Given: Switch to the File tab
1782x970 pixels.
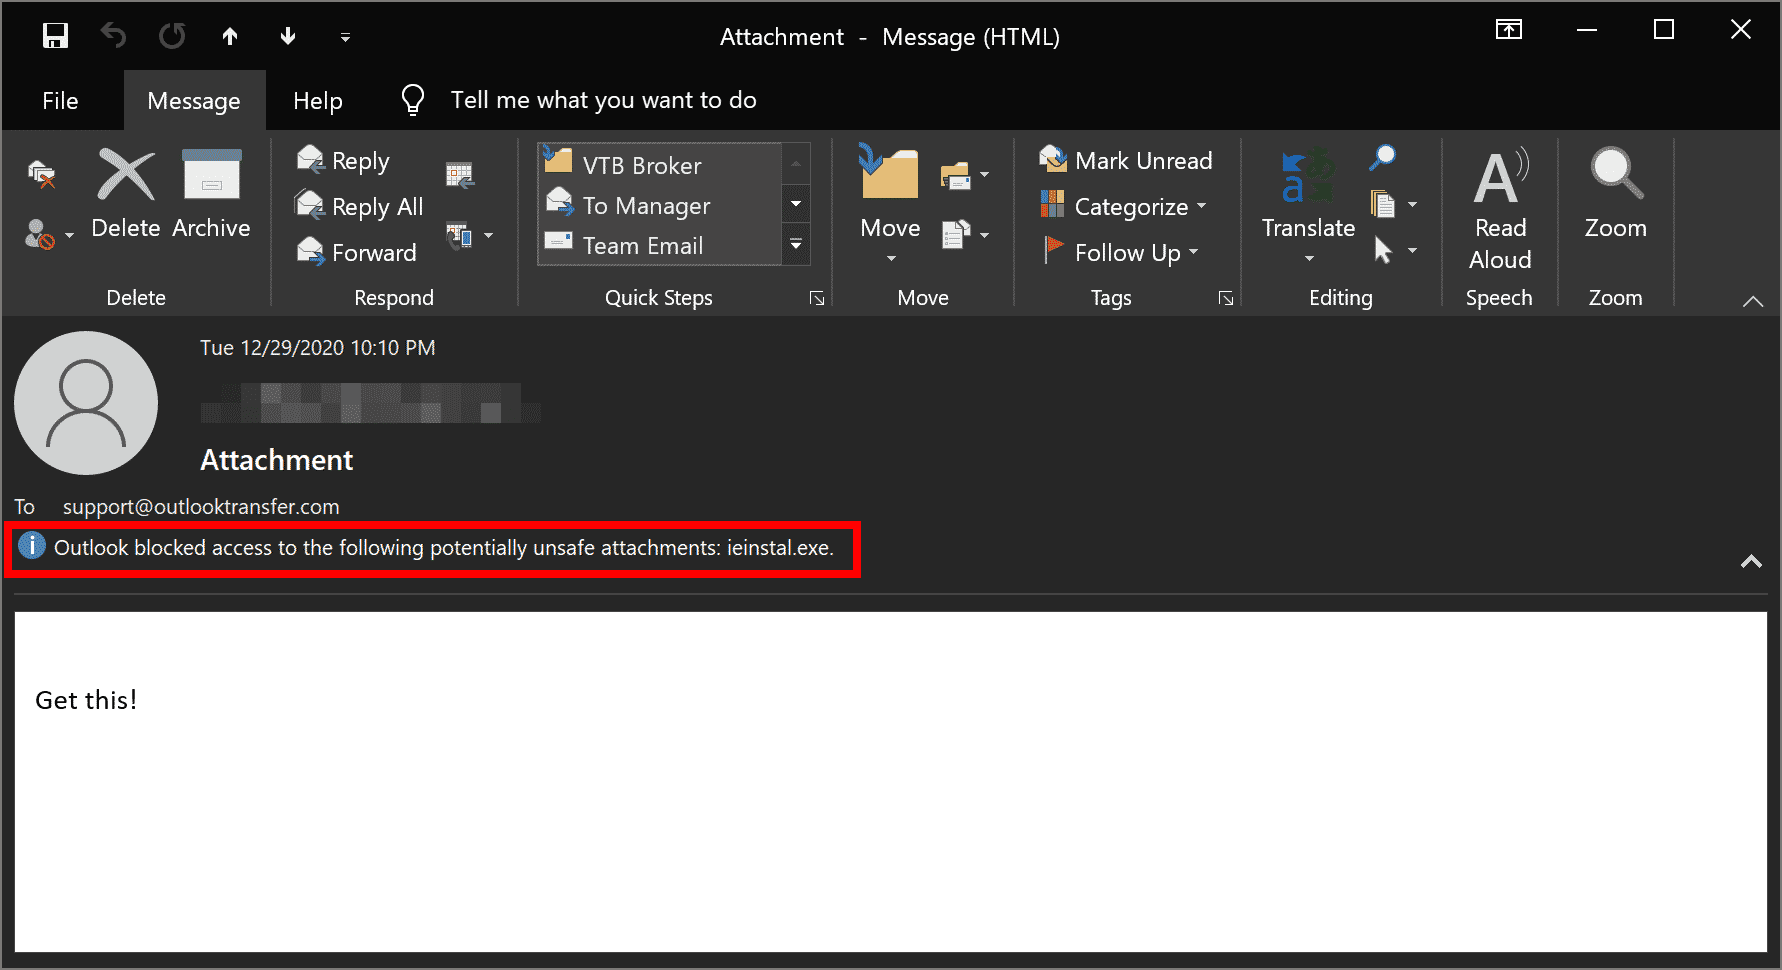Looking at the screenshot, I should click(x=60, y=100).
